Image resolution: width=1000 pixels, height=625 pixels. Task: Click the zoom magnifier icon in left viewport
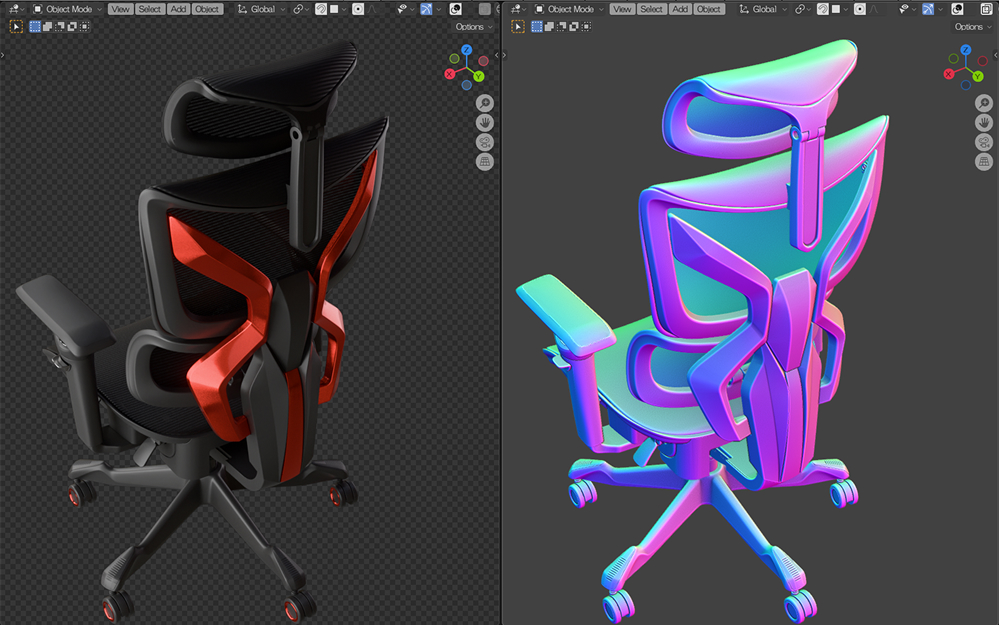[x=484, y=103]
